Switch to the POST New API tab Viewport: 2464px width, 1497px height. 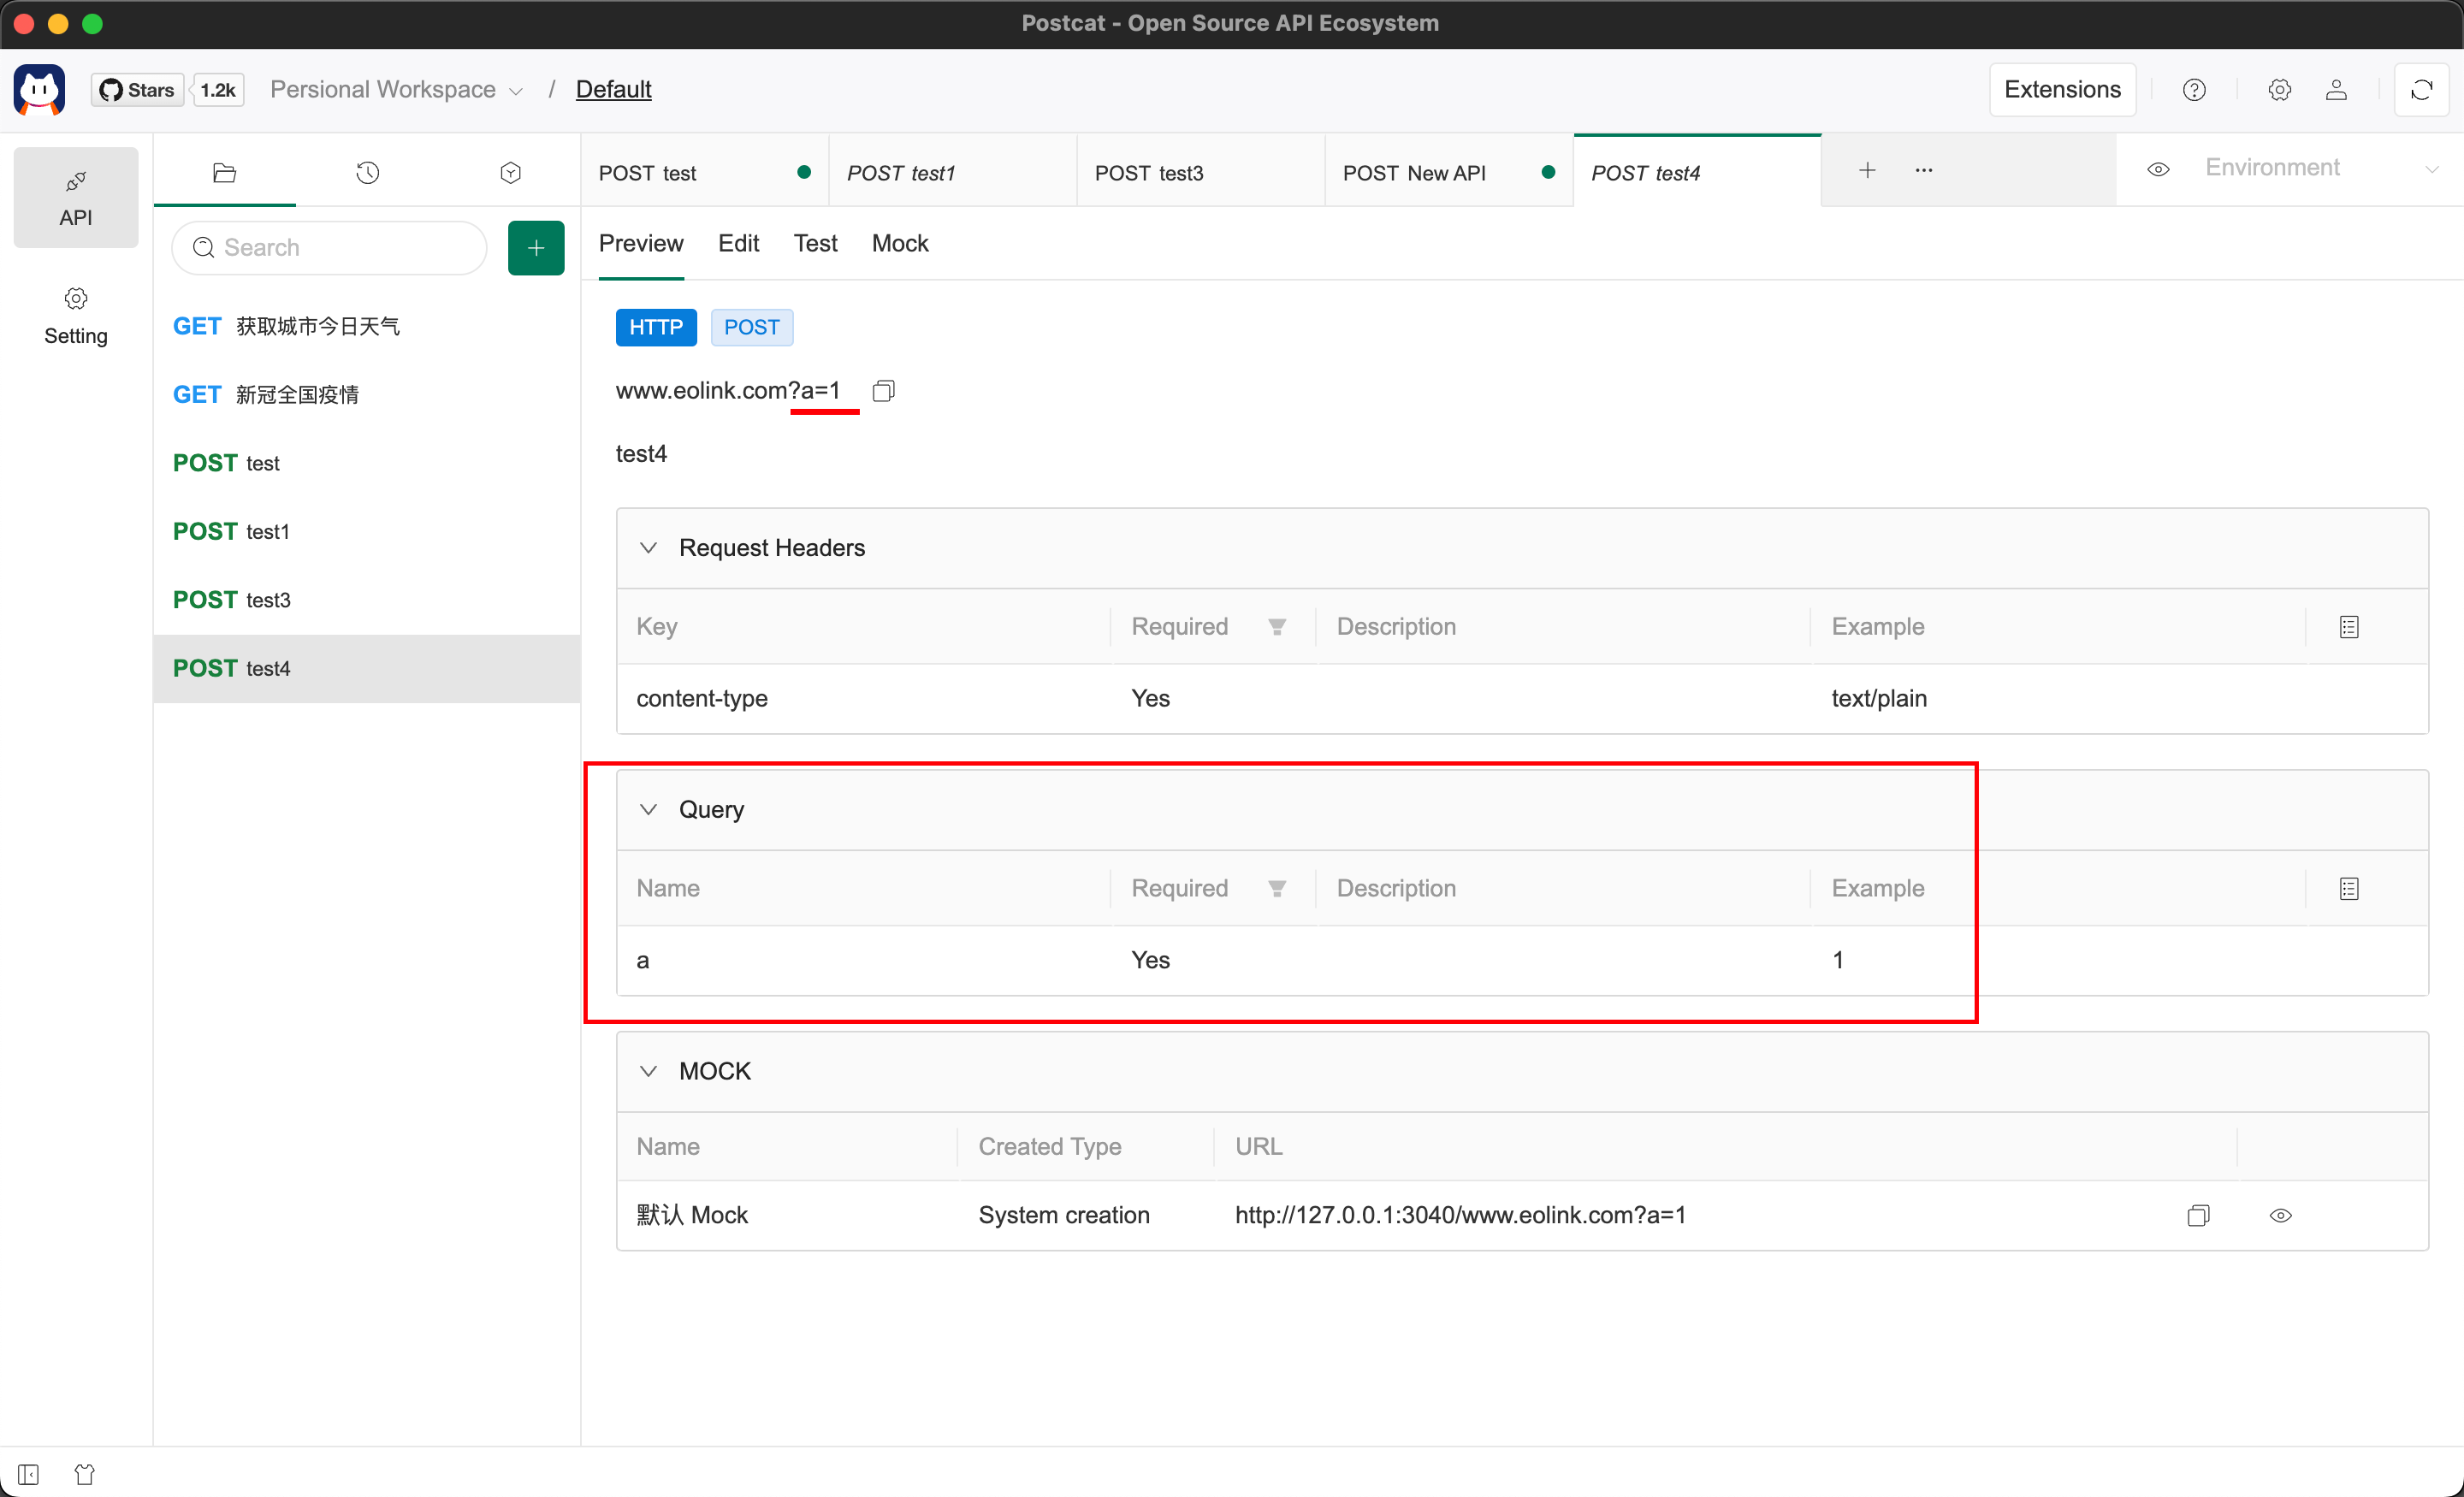1448,173
